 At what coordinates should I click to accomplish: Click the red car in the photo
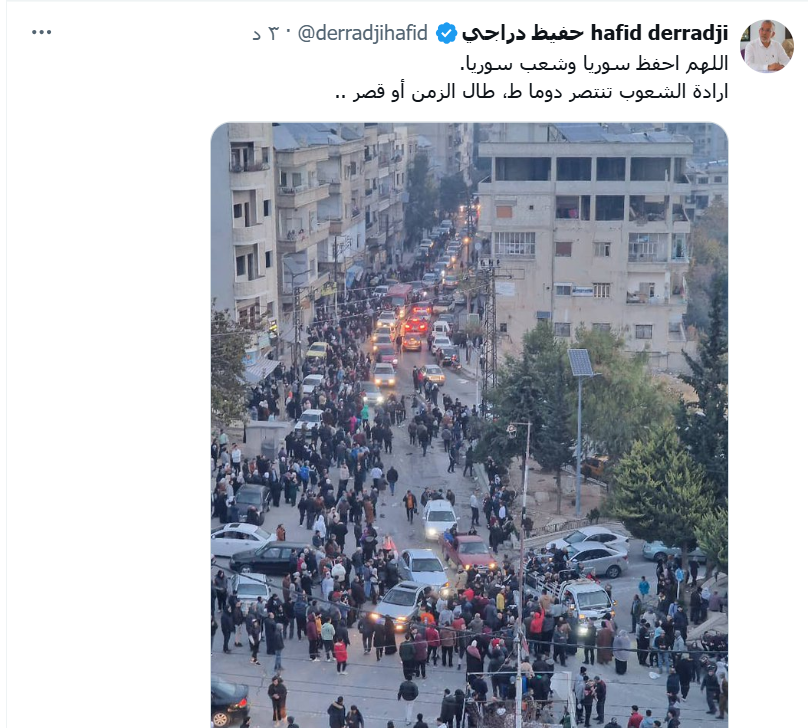[467, 551]
